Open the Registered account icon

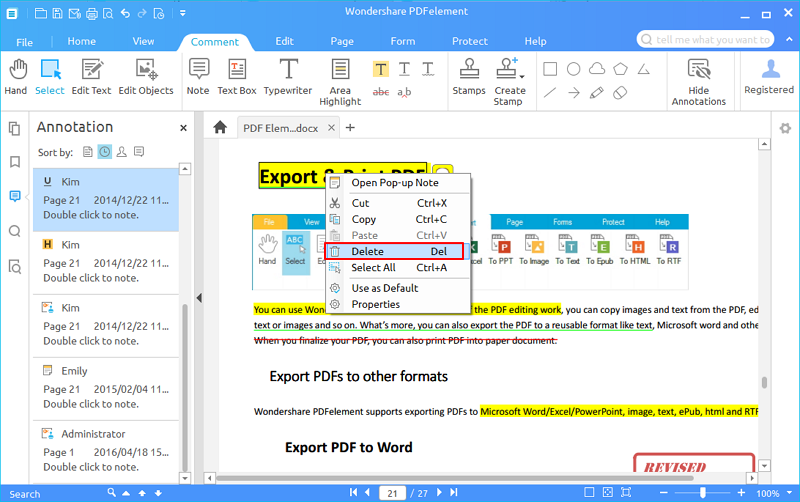pyautogui.click(x=769, y=77)
